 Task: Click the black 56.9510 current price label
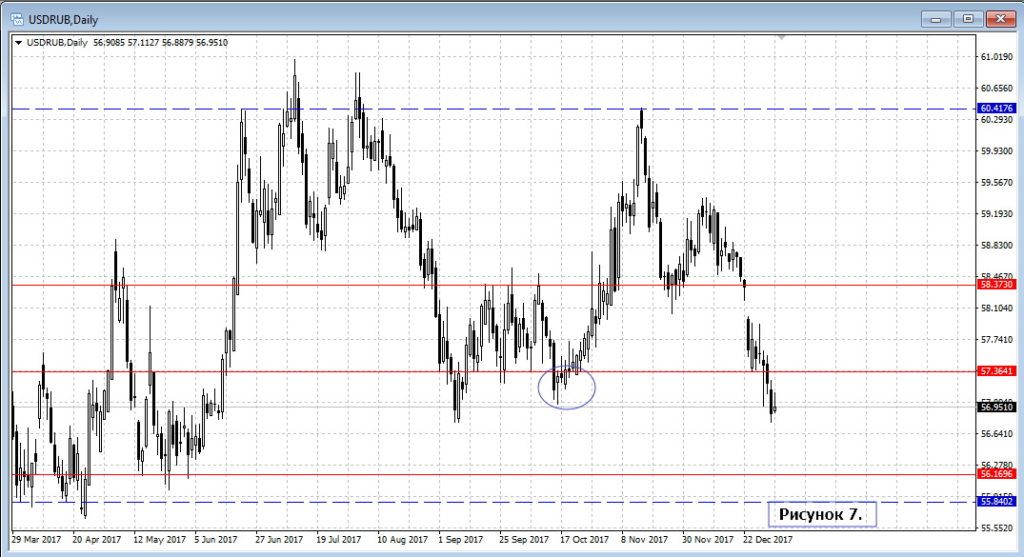click(997, 407)
